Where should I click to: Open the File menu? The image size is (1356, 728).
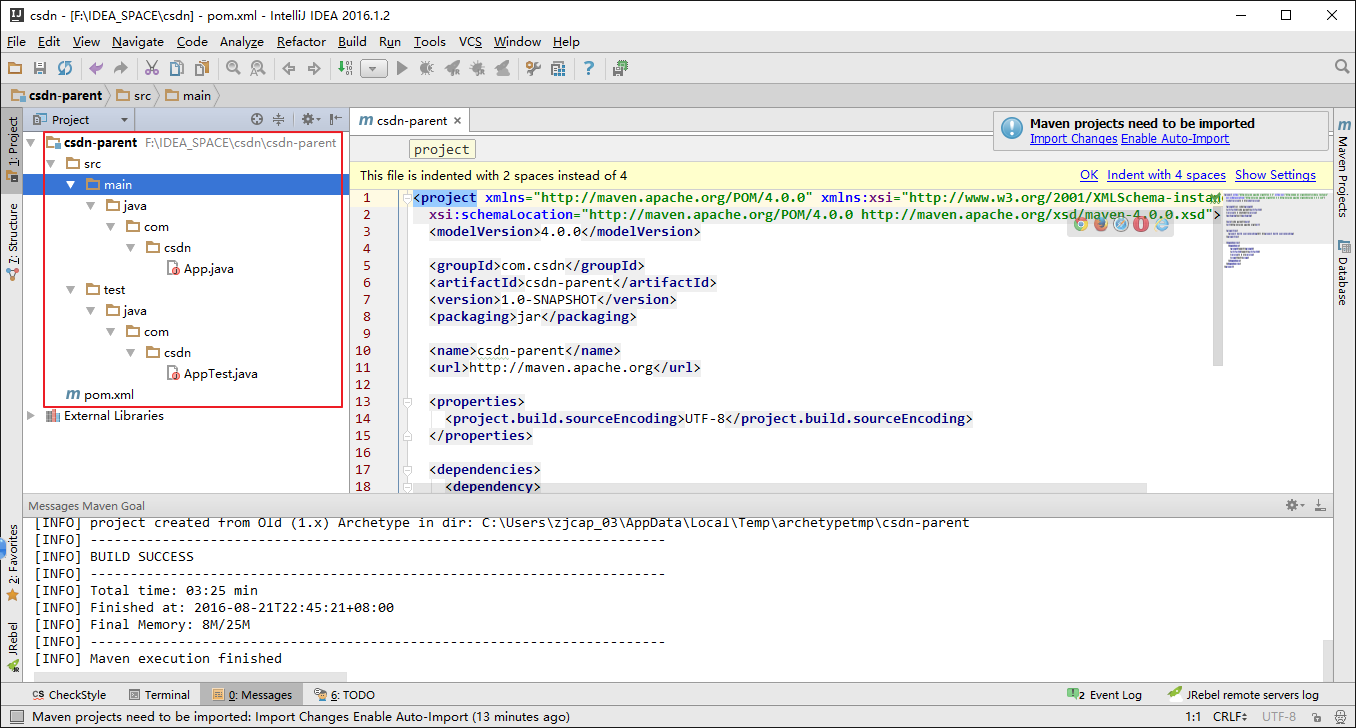click(16, 42)
